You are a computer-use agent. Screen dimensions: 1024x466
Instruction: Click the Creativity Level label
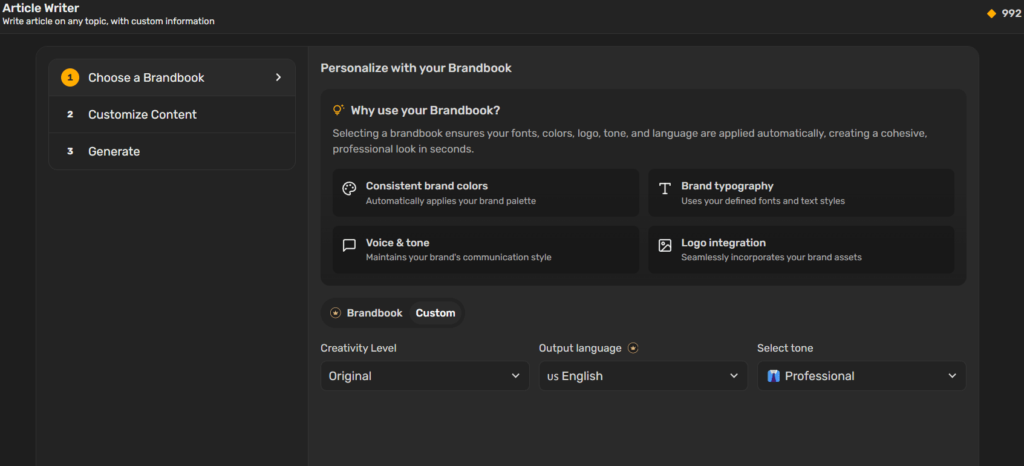359,349
